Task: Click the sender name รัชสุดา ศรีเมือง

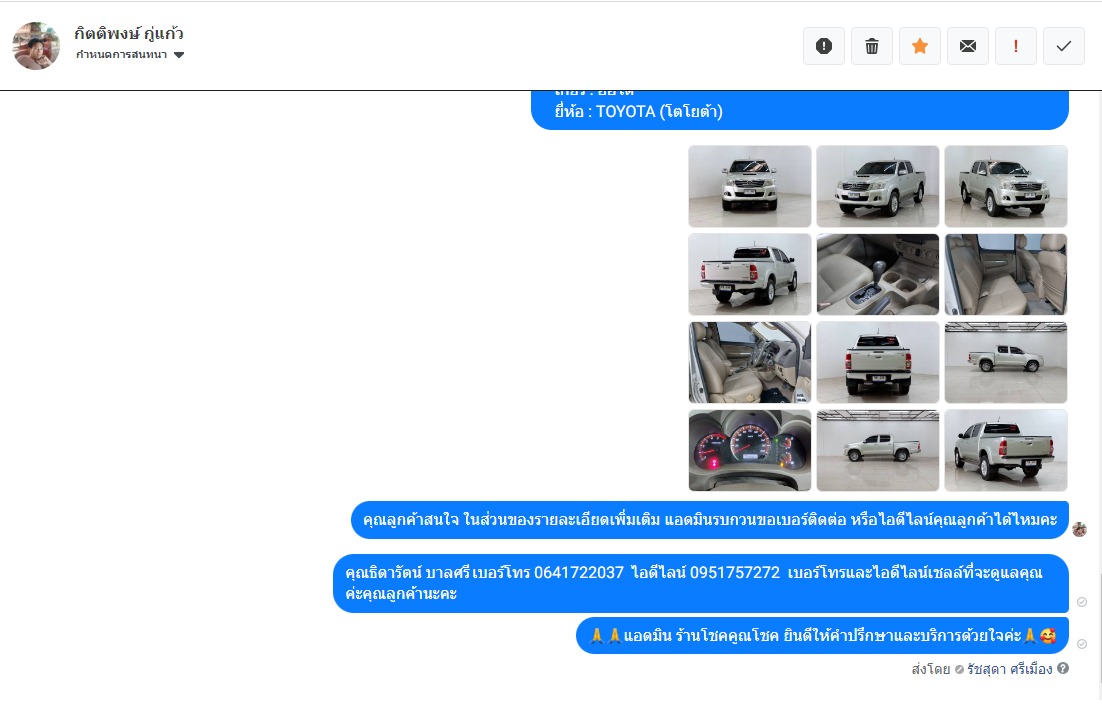Action: point(1009,669)
